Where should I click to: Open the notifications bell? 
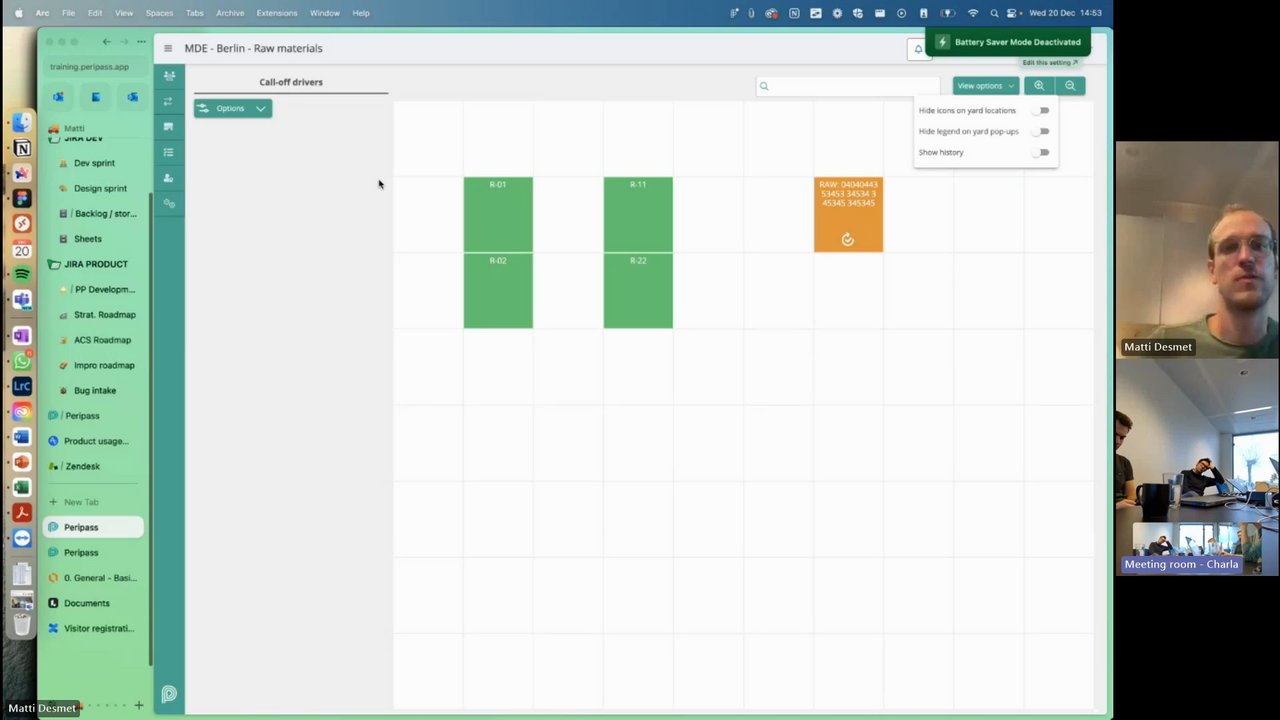(x=918, y=49)
